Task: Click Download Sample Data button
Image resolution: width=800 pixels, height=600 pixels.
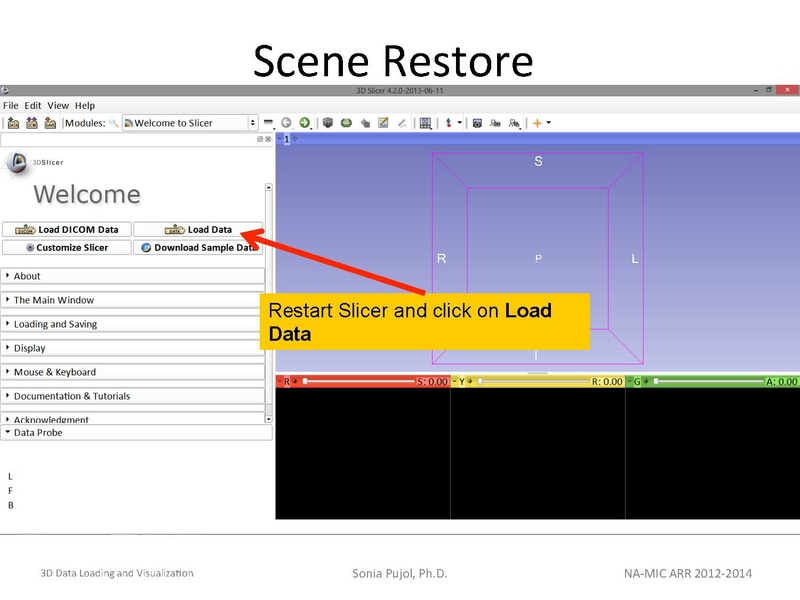Action: tap(198, 247)
